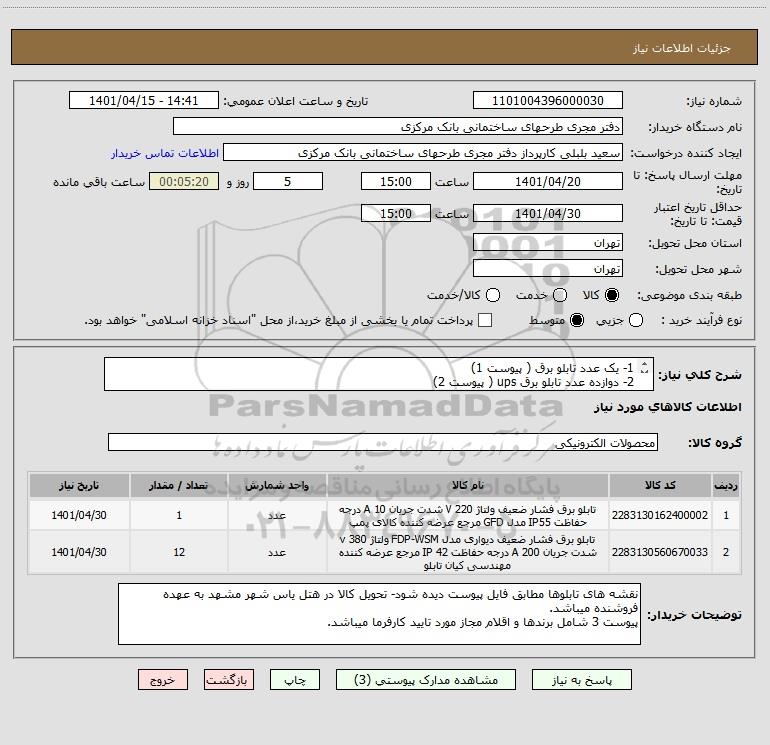Click the ردیف column header
Viewport: 770px width, 745px height.
tap(726, 485)
